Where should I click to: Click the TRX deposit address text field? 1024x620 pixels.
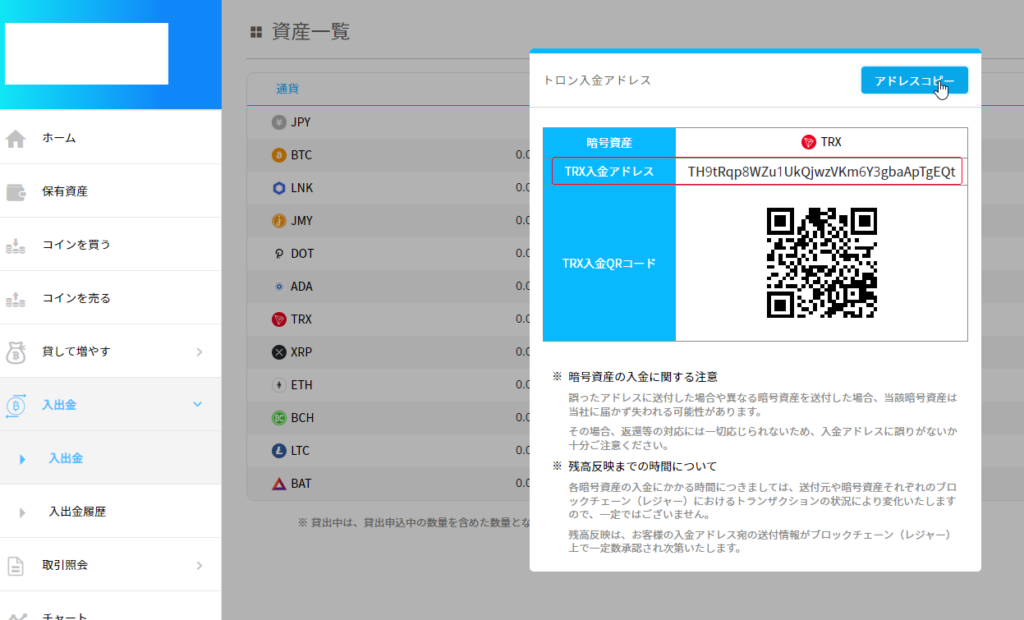coord(820,172)
